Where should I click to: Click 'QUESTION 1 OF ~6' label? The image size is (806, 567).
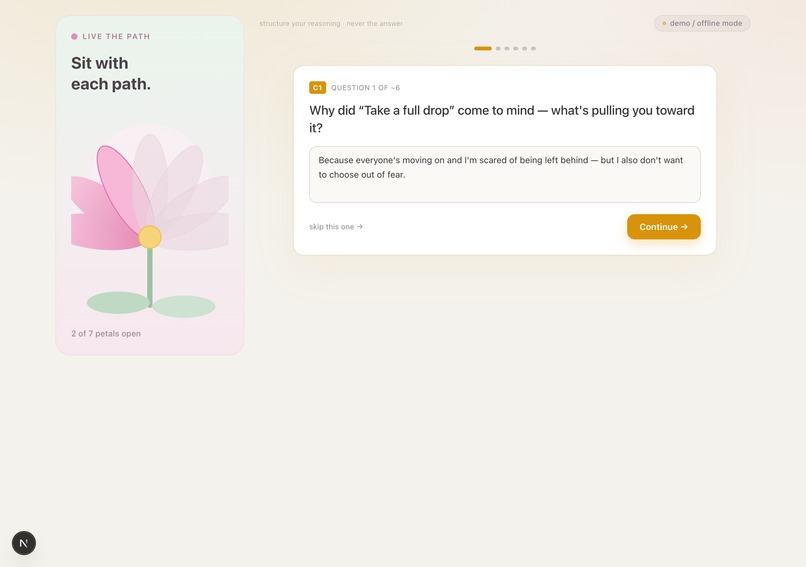[x=365, y=88]
